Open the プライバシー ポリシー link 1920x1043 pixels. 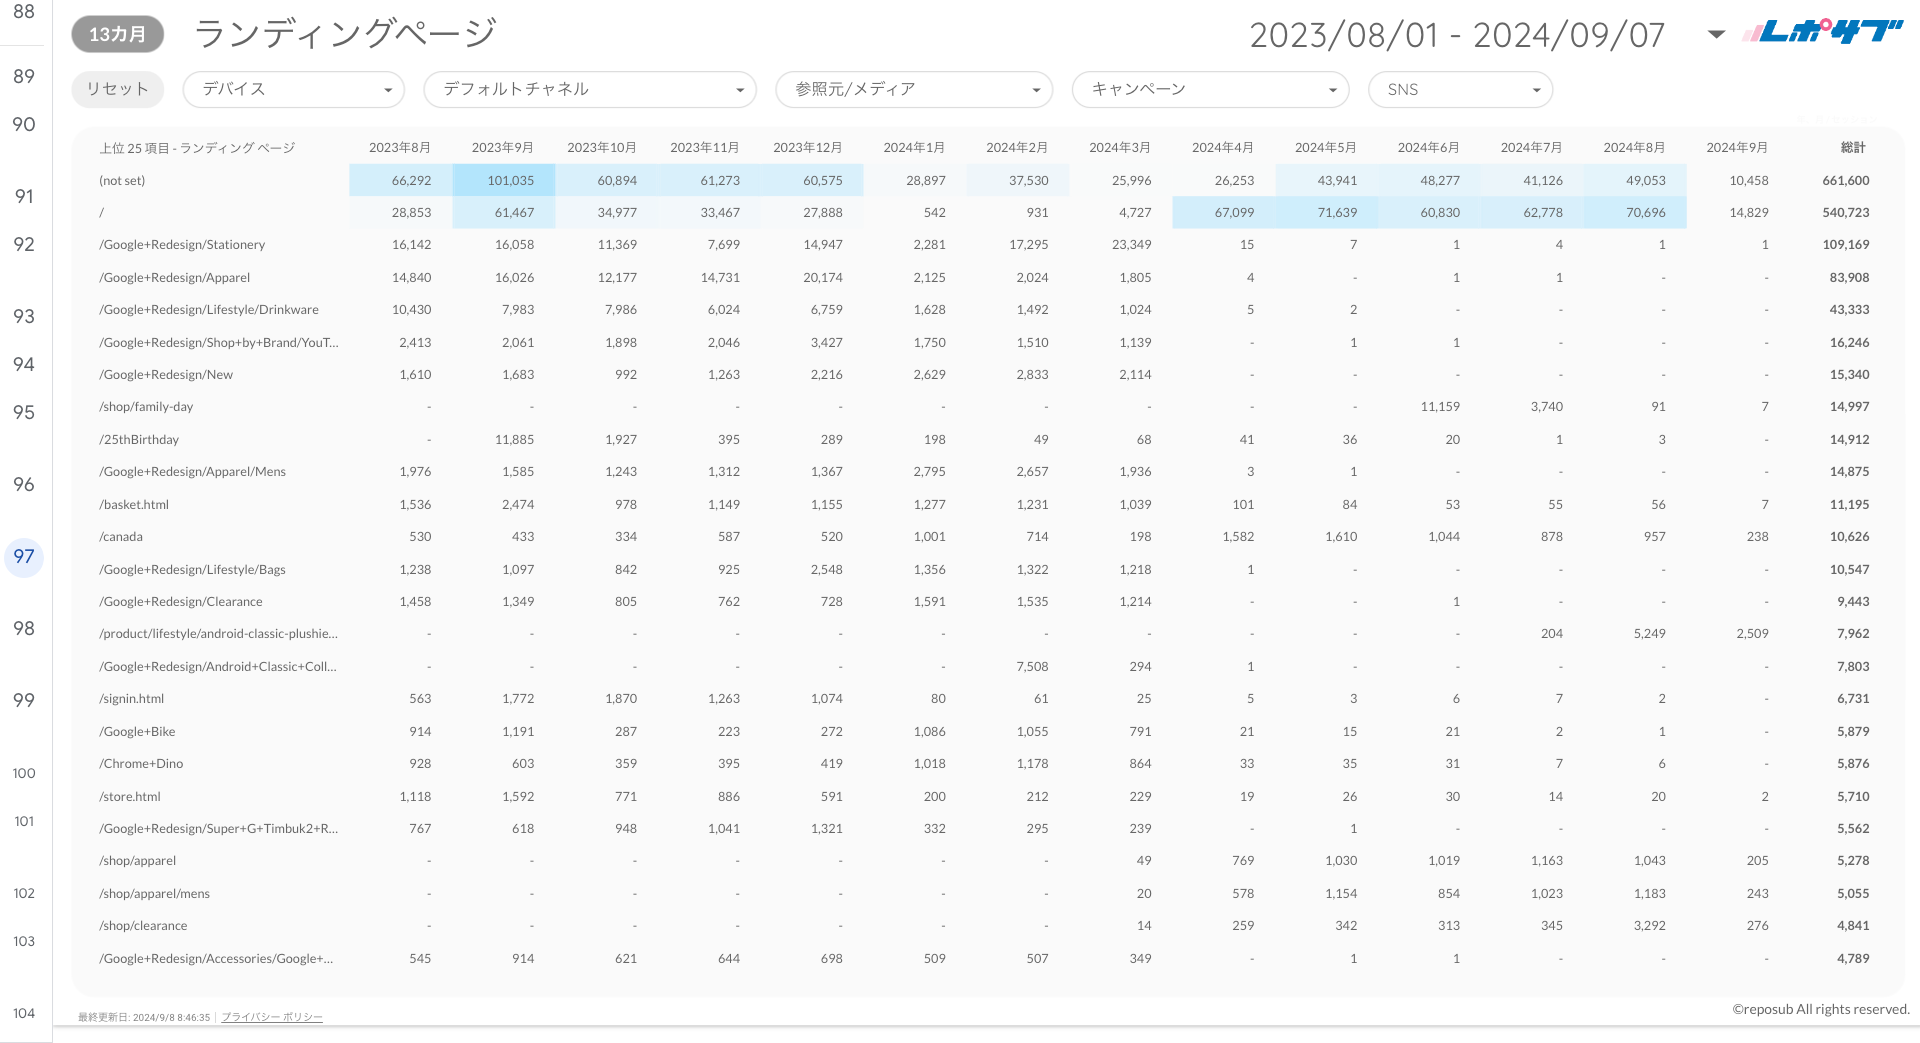(x=272, y=1017)
